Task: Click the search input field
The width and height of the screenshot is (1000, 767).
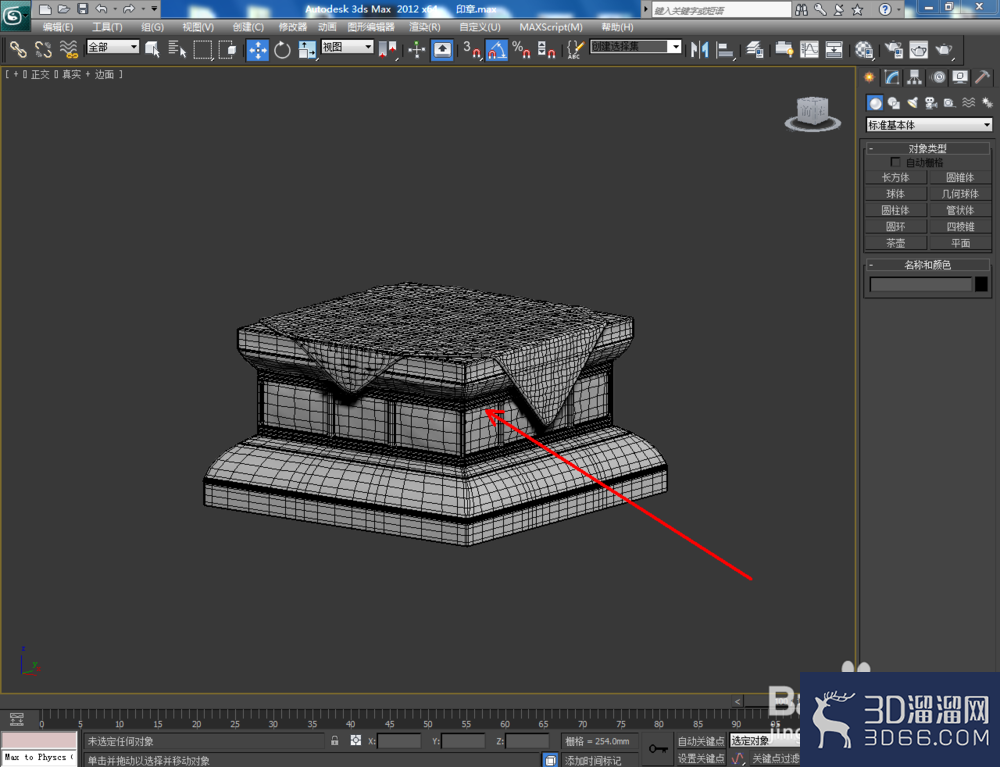Action: click(721, 10)
